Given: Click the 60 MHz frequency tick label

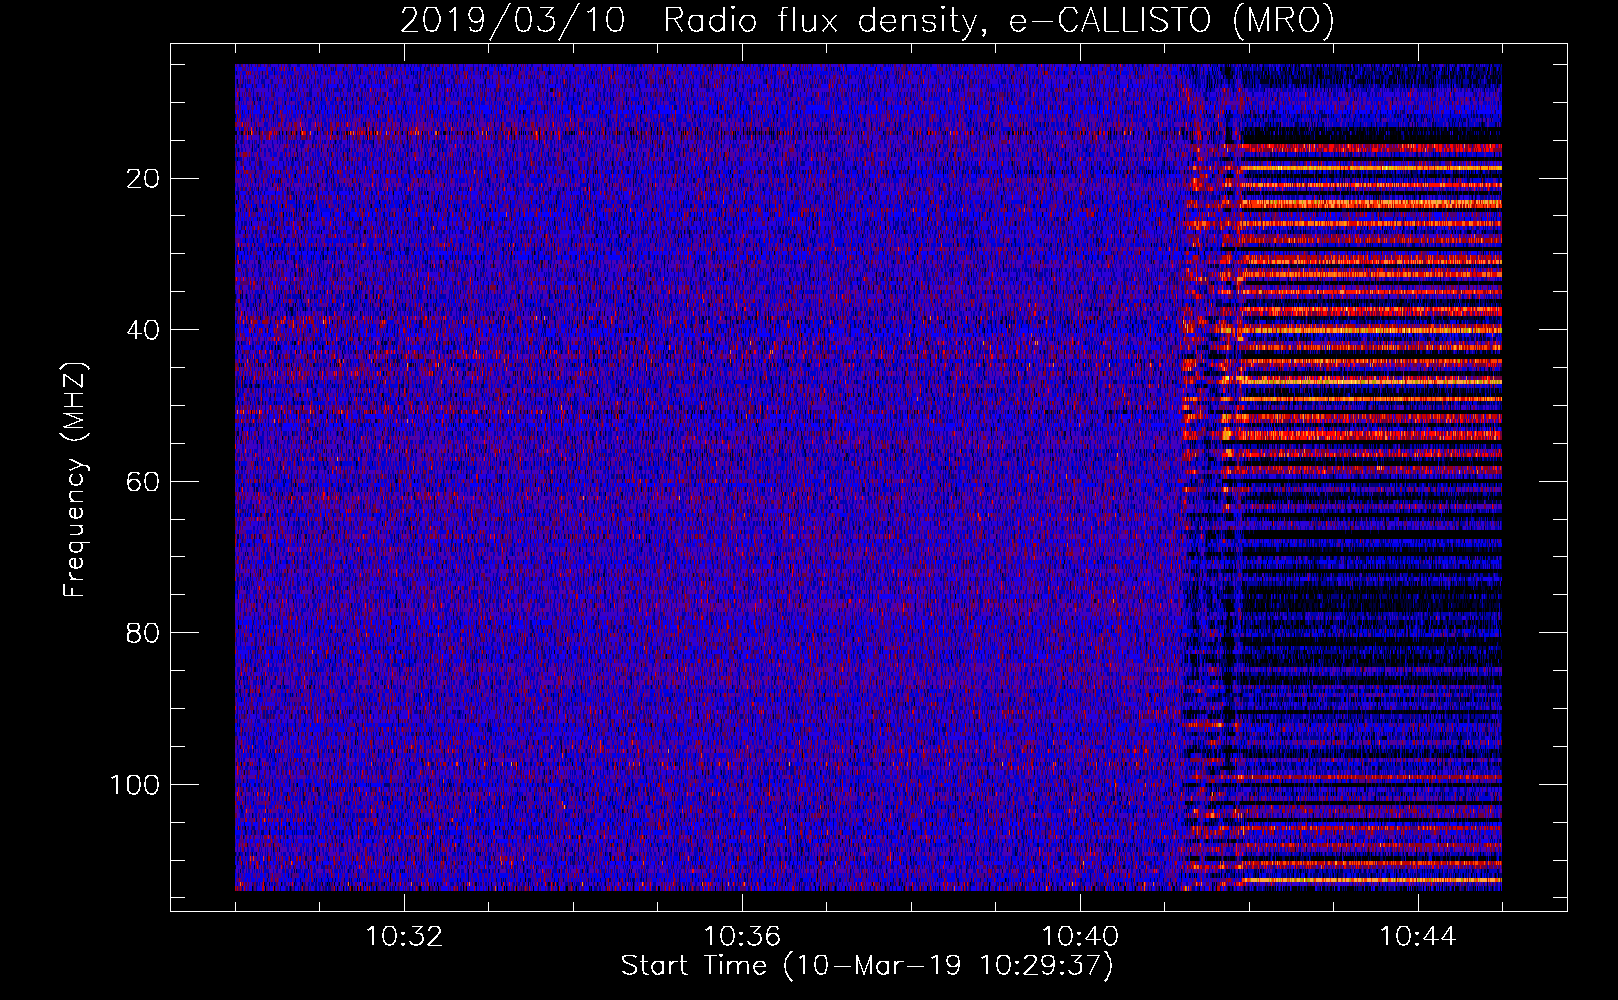Looking at the screenshot, I should pos(144,482).
